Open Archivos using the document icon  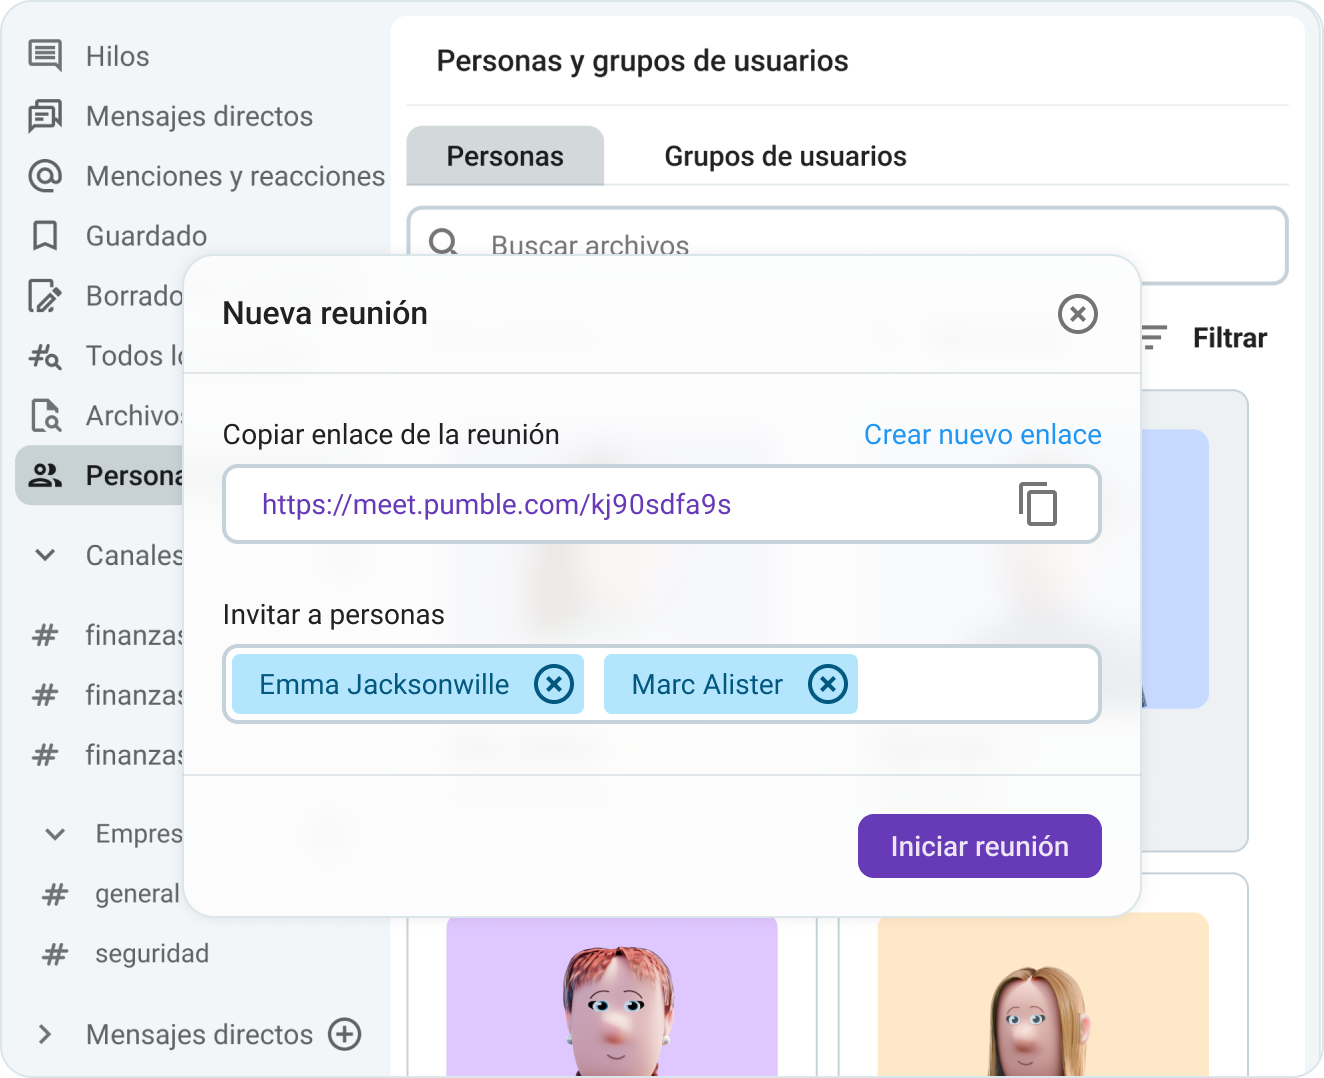click(44, 416)
